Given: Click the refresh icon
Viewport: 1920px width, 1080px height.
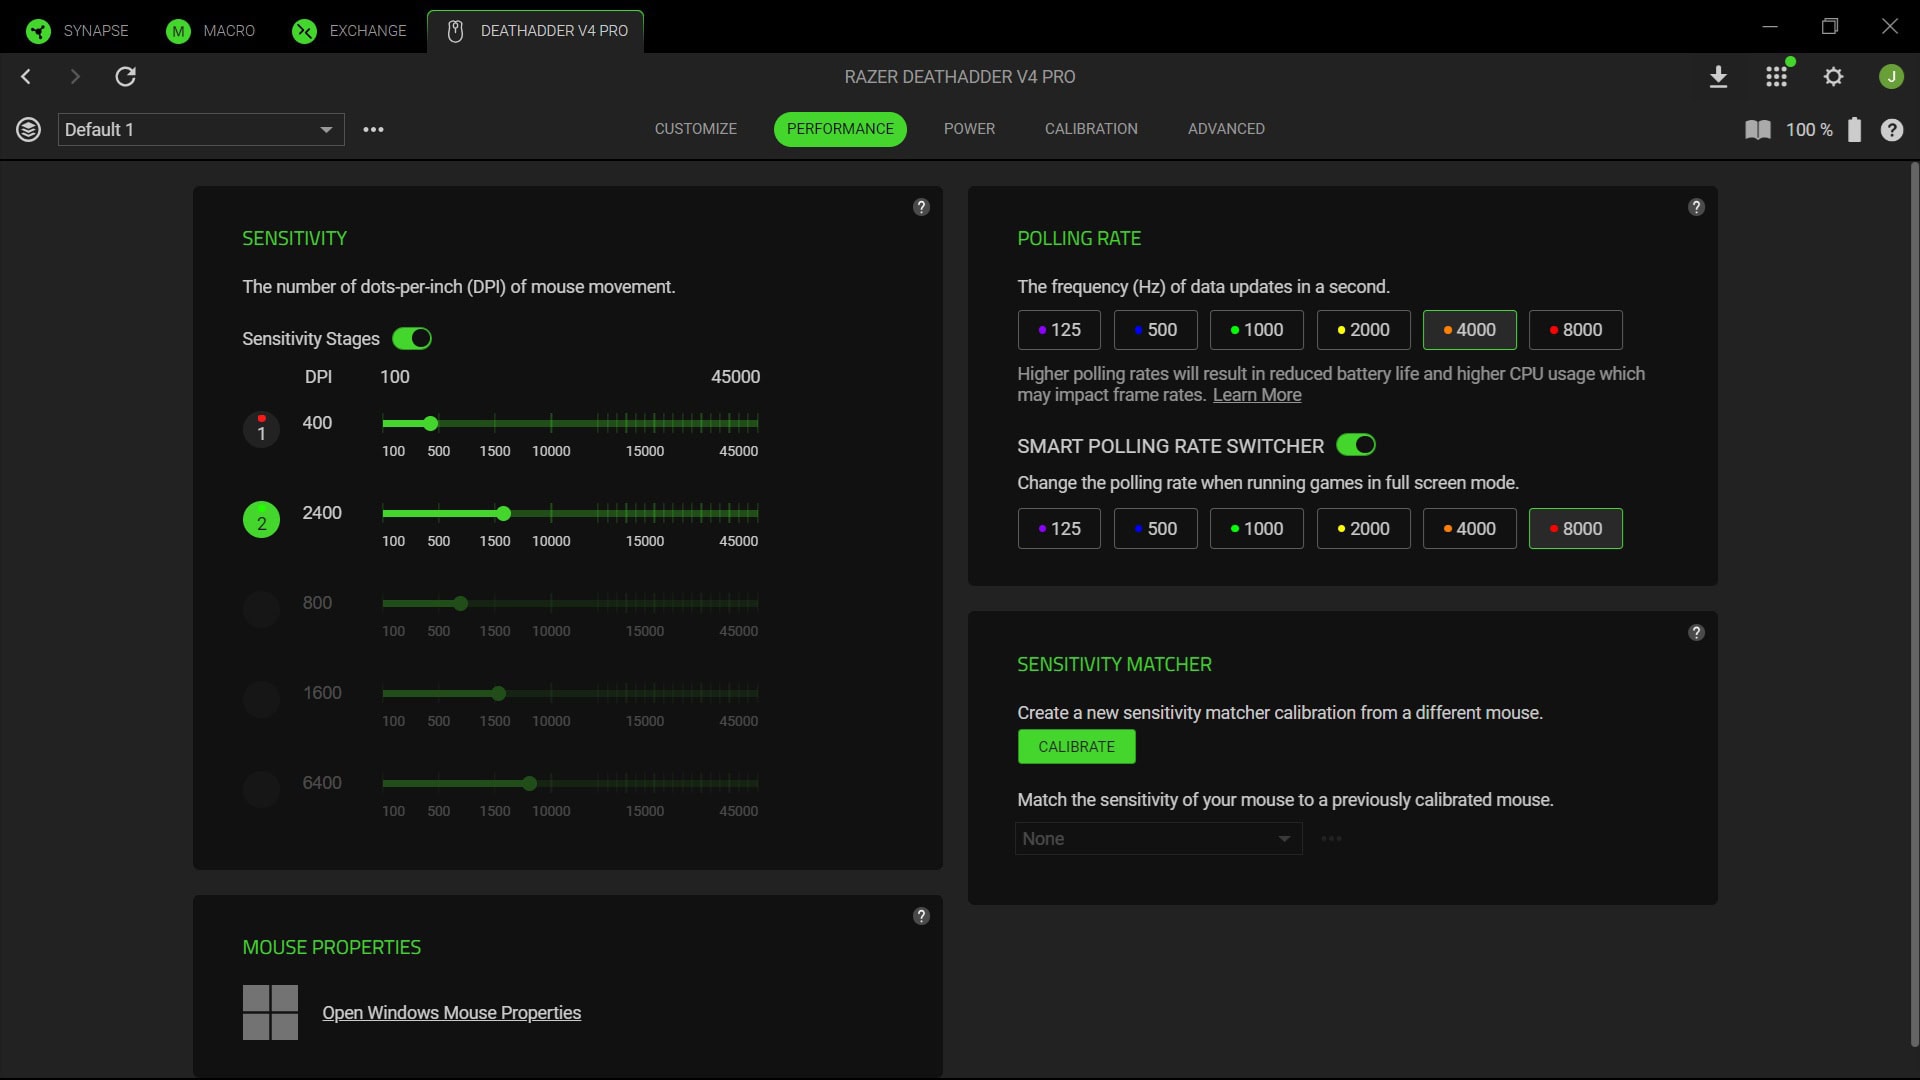Looking at the screenshot, I should point(125,76).
